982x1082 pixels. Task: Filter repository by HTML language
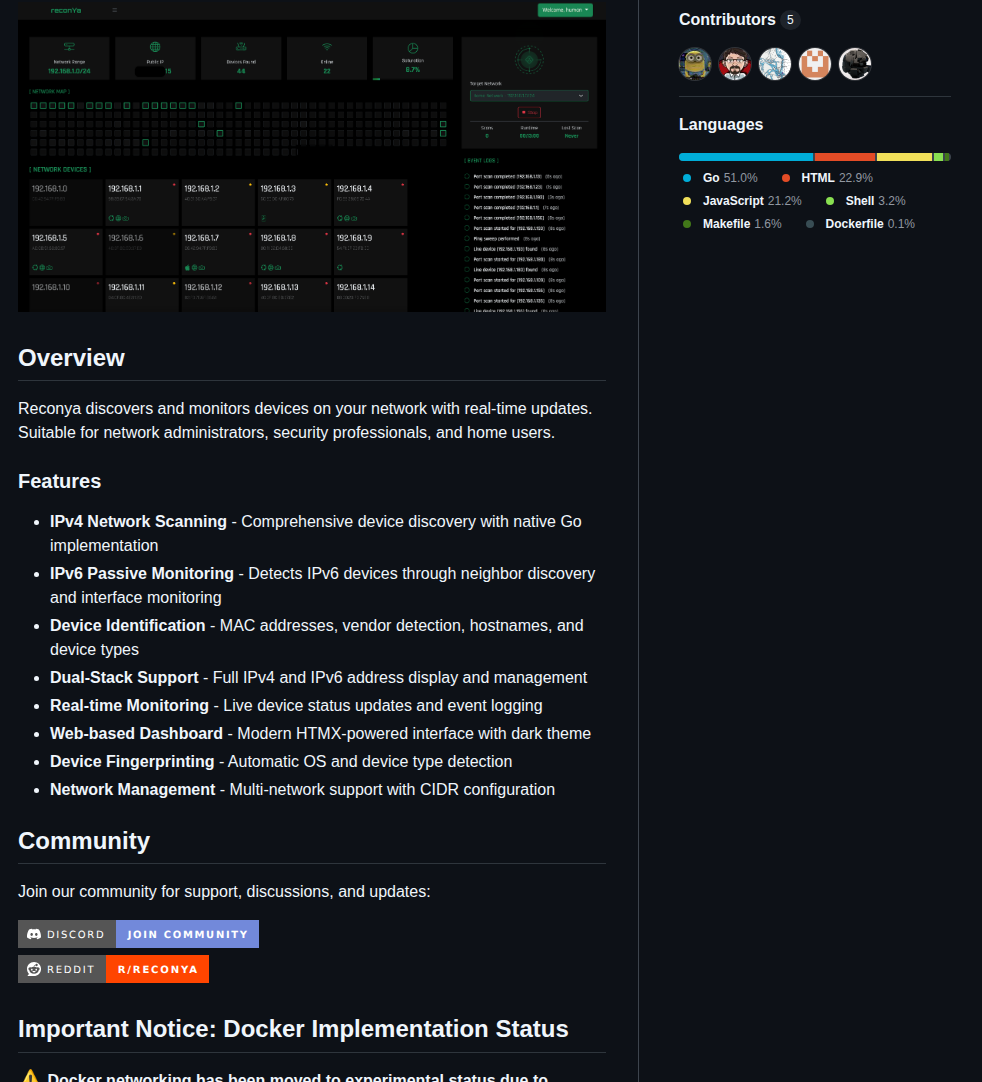827,178
